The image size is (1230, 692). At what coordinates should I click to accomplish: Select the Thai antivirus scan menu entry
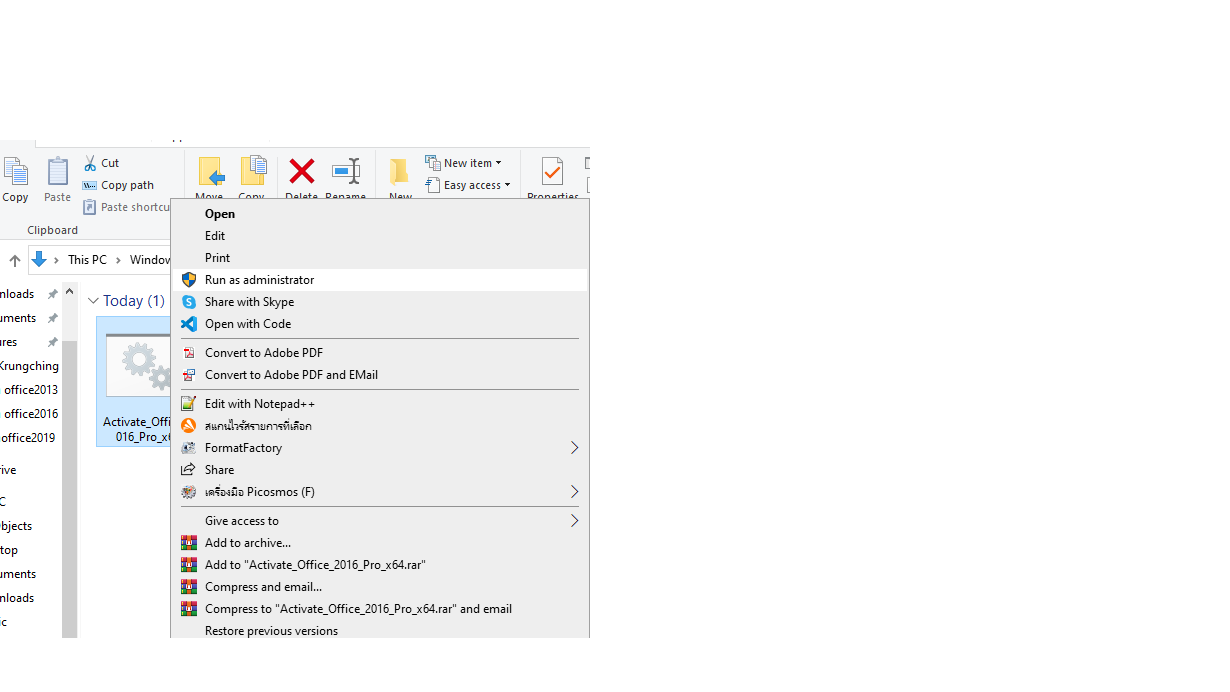pyautogui.click(x=380, y=426)
